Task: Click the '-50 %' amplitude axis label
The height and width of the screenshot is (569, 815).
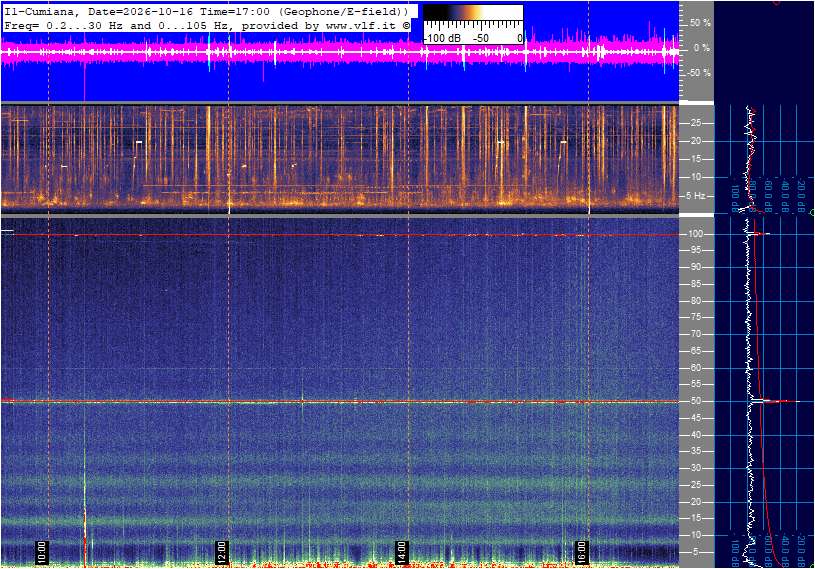Action: [x=699, y=73]
